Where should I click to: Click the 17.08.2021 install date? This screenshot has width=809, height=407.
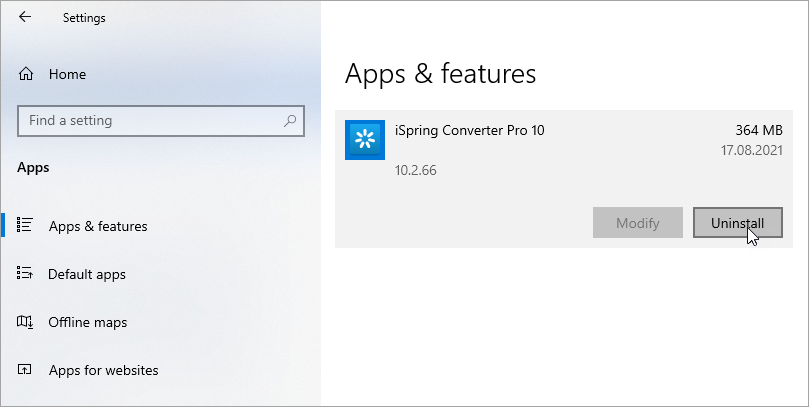pyautogui.click(x=752, y=151)
